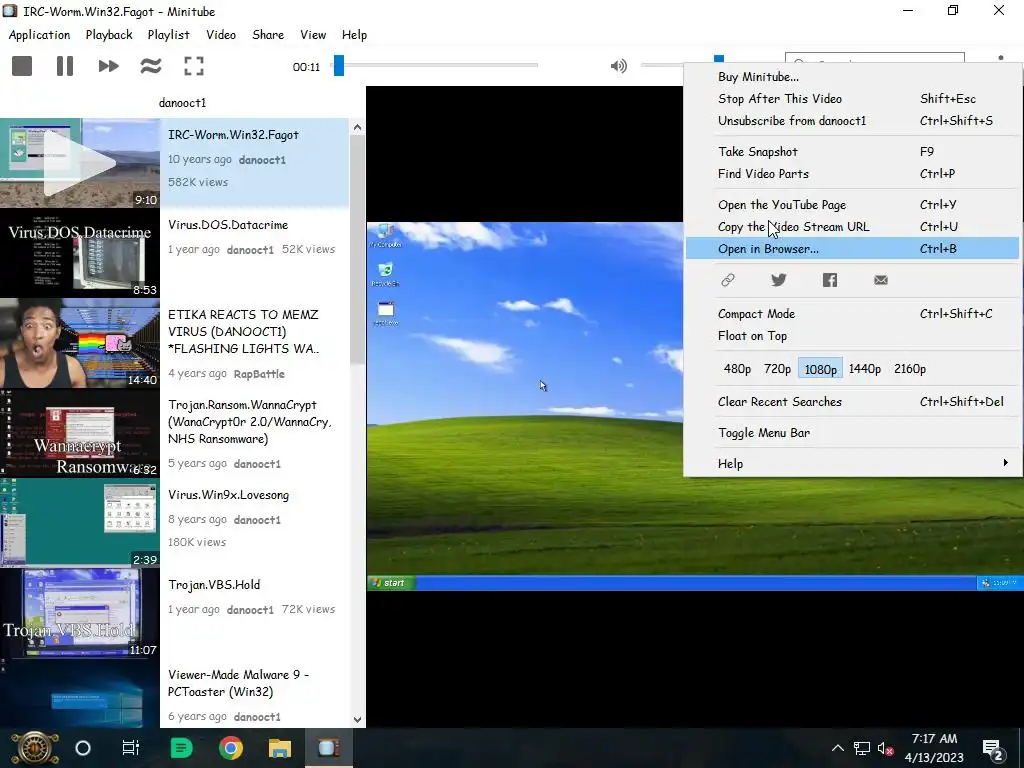Select Toggle Menu Bar
Image resolution: width=1024 pixels, height=768 pixels.
coord(852,432)
